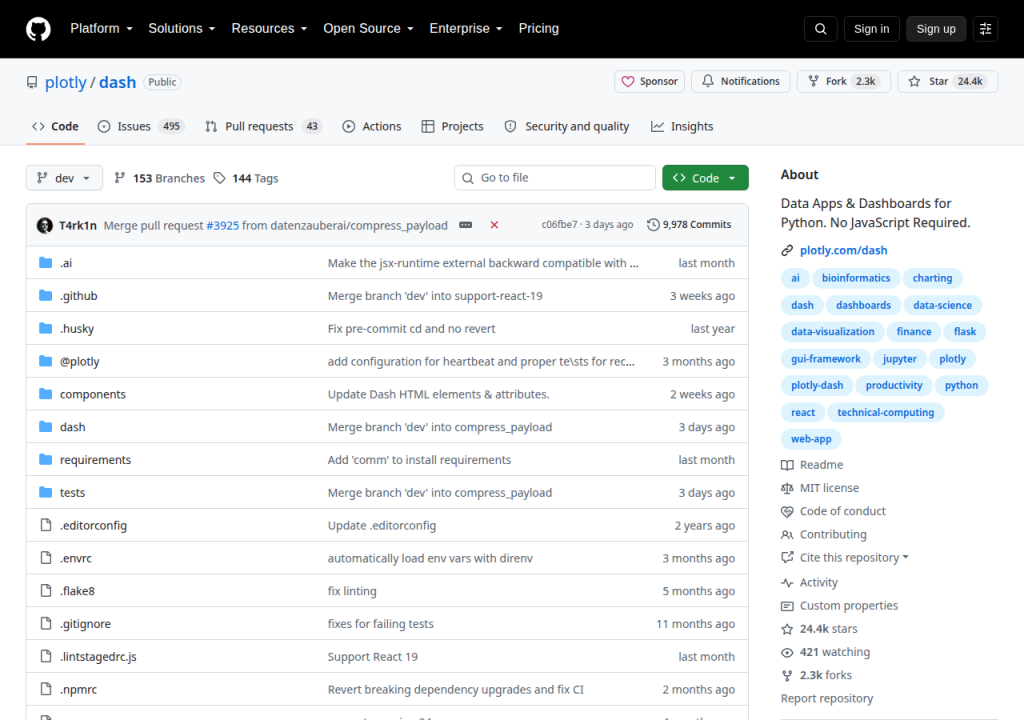Click the link icon beside plotly.com/dash
The height and width of the screenshot is (720, 1024).
coord(787,250)
